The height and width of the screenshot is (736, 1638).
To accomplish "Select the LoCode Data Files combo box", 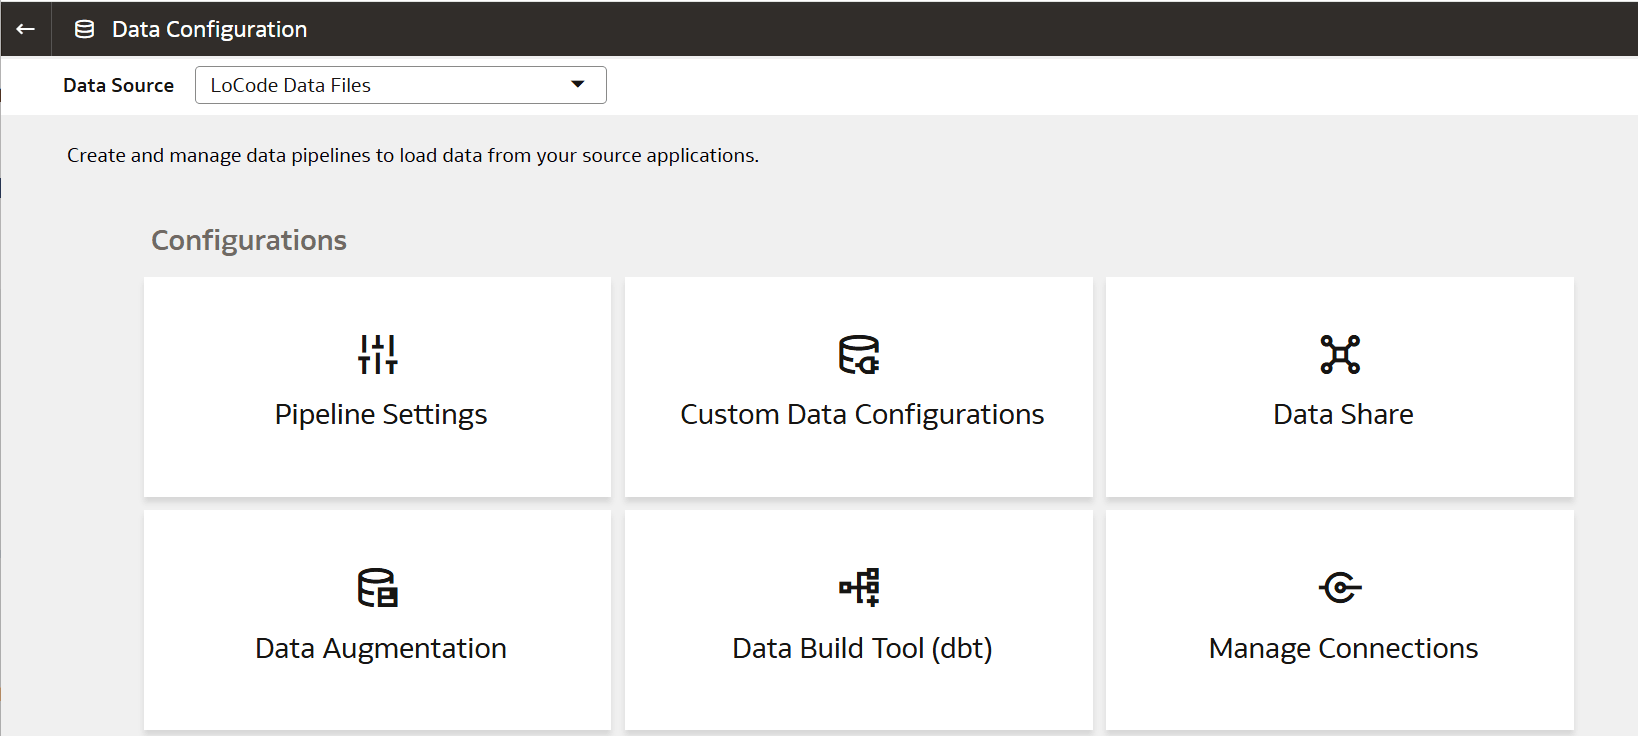I will [x=401, y=85].
